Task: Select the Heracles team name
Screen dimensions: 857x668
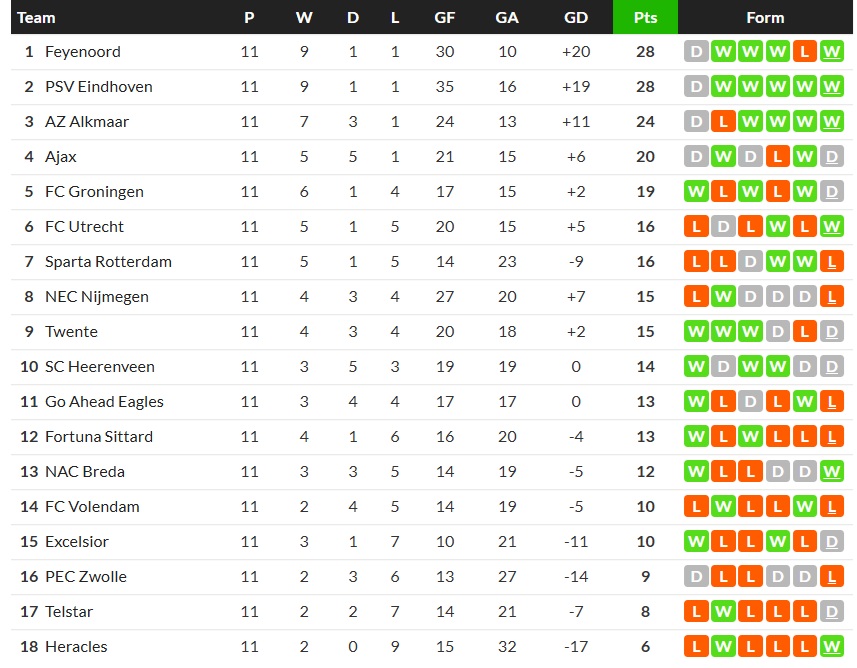Action: [x=76, y=647]
